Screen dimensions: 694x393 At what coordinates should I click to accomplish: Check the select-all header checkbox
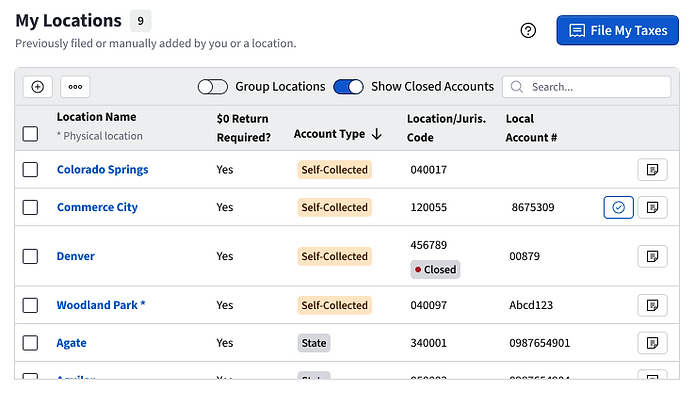(30, 134)
